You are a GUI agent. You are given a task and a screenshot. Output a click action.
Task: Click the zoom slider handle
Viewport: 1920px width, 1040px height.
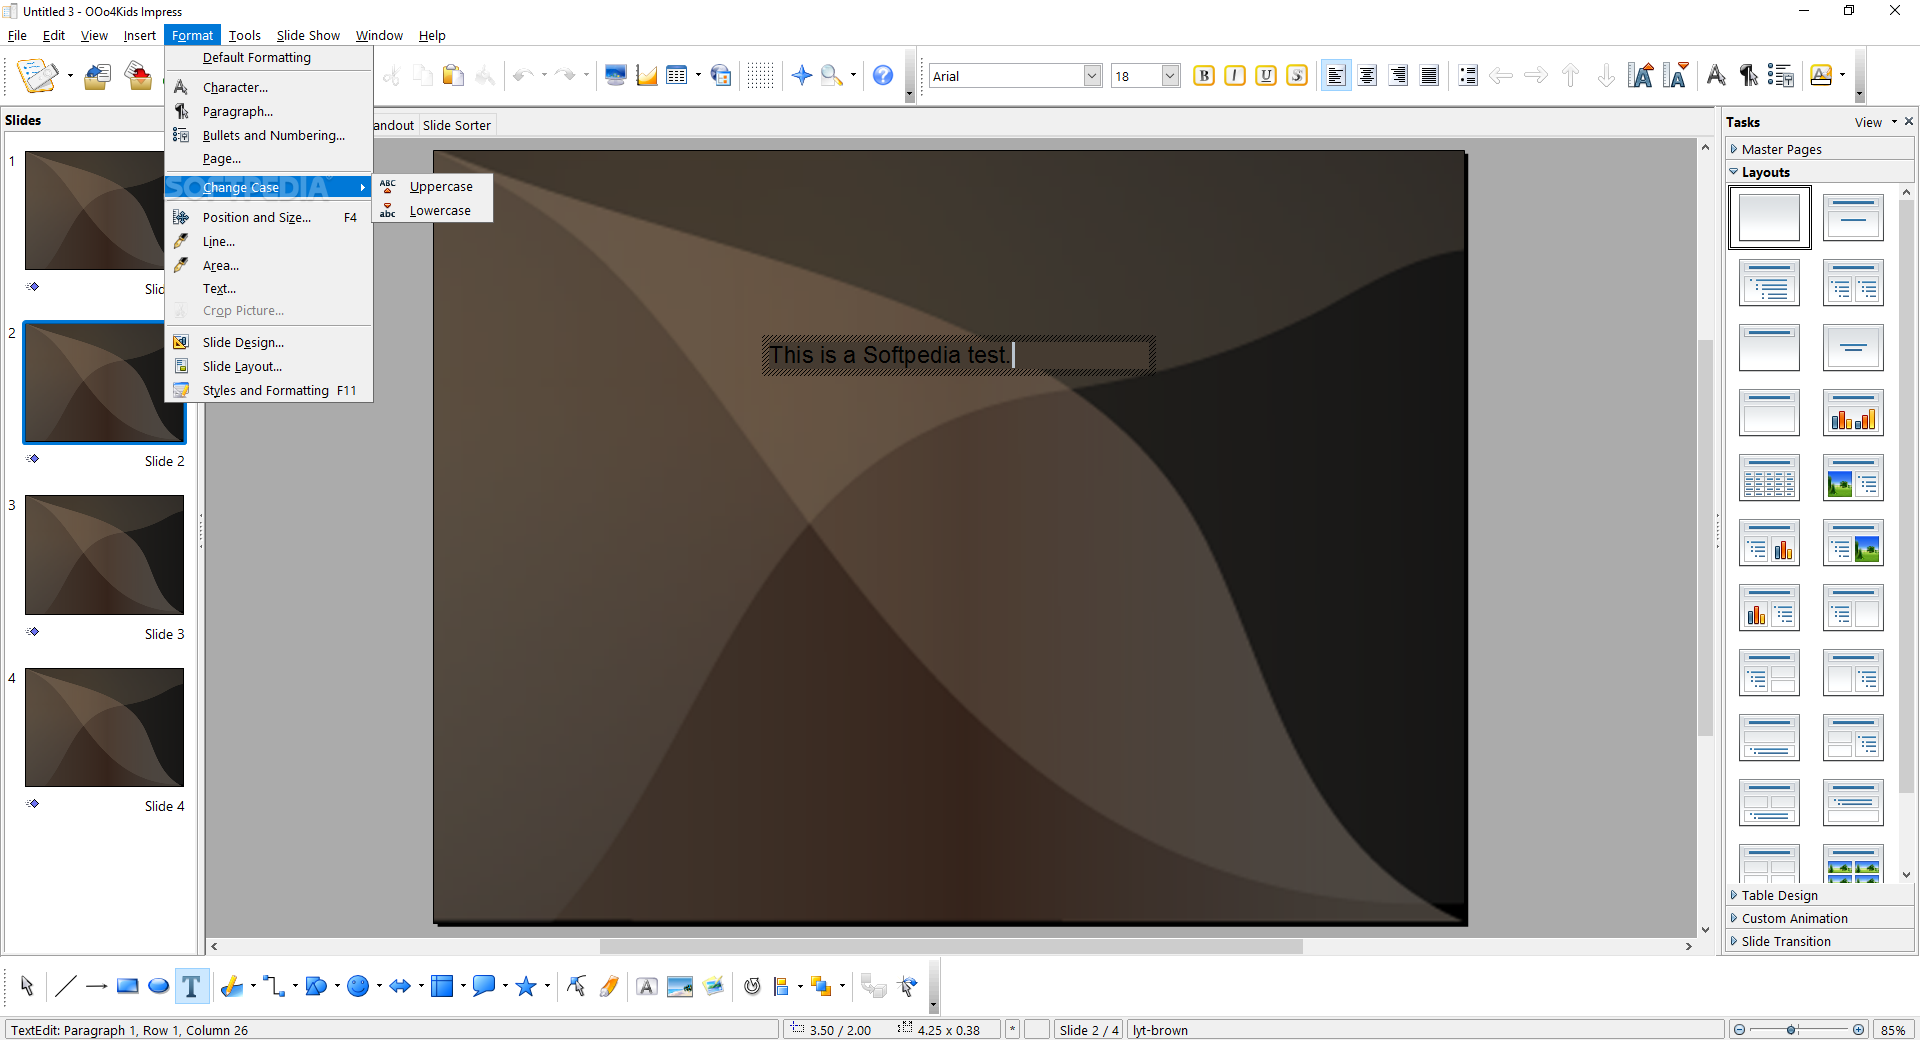pyautogui.click(x=1791, y=1030)
